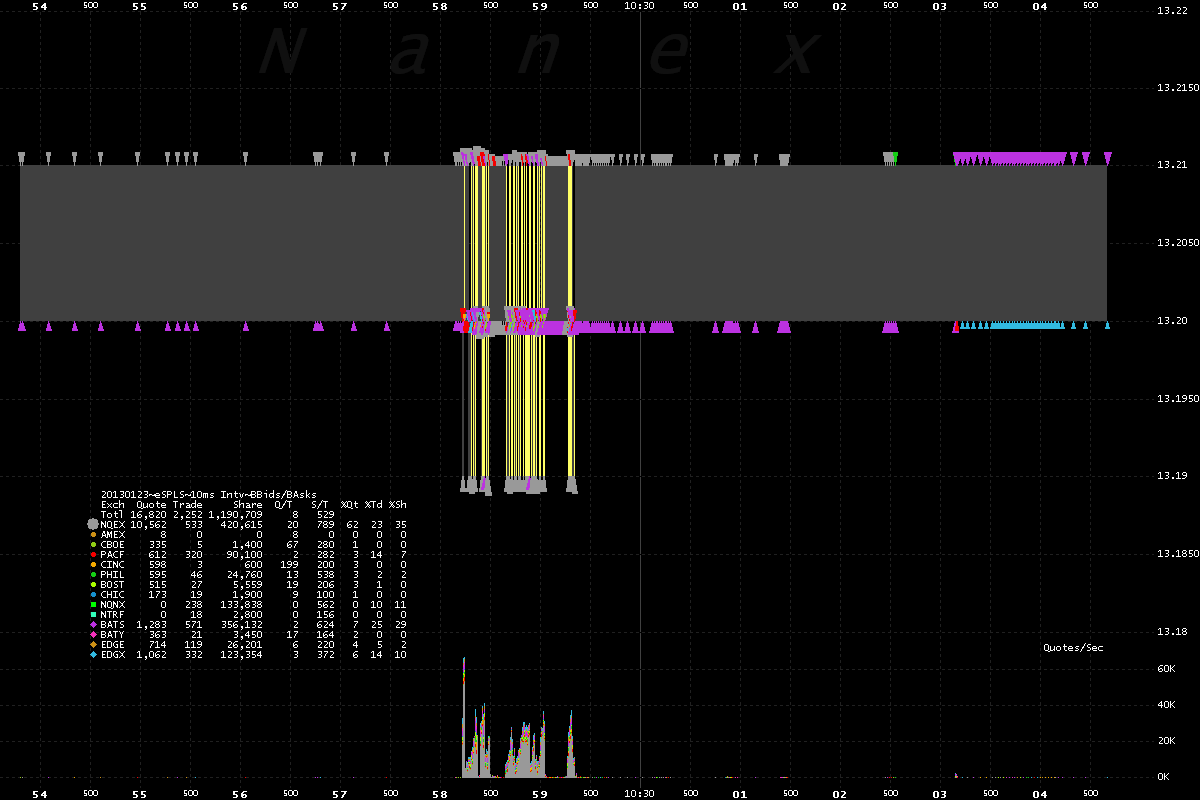
Task: Click the green PHIL legend dot
Action: pos(93,574)
